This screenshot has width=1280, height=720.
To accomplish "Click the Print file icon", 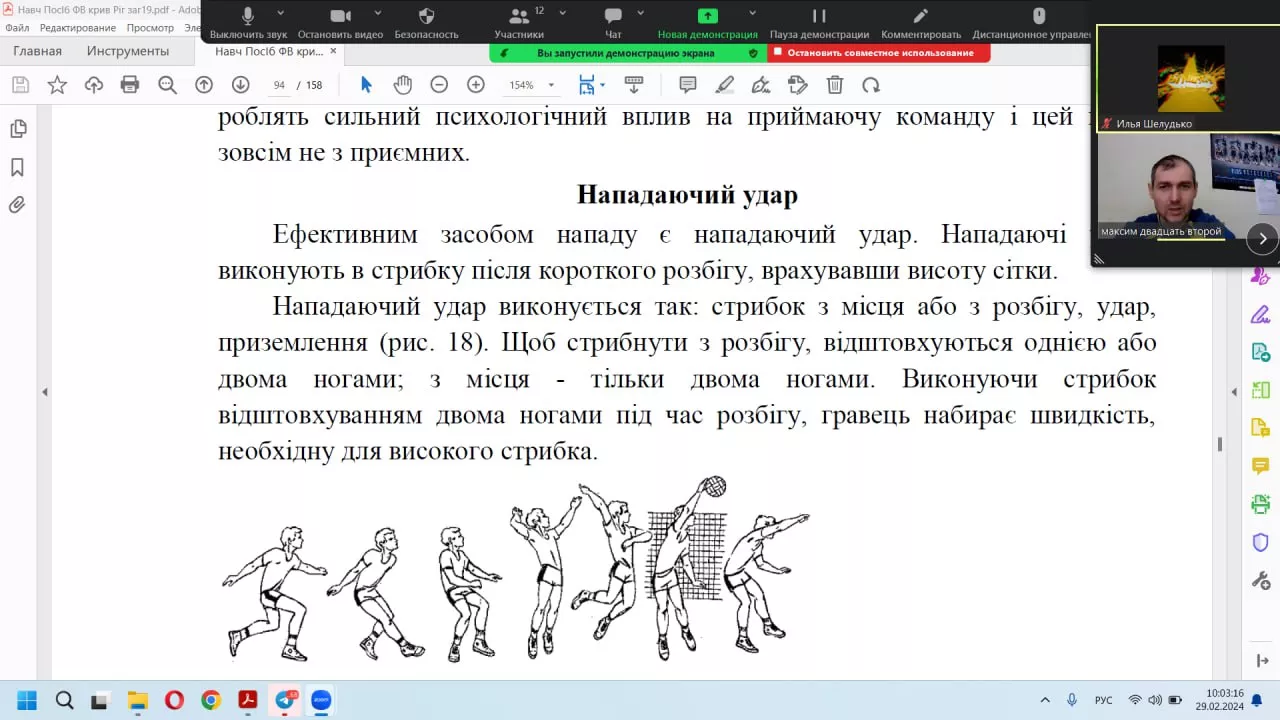I will pyautogui.click(x=130, y=85).
